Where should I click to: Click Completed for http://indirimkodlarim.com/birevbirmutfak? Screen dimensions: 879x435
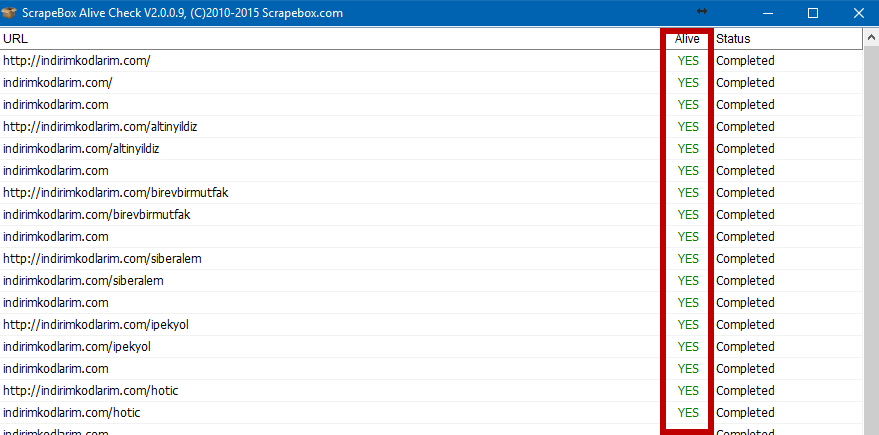(x=745, y=193)
